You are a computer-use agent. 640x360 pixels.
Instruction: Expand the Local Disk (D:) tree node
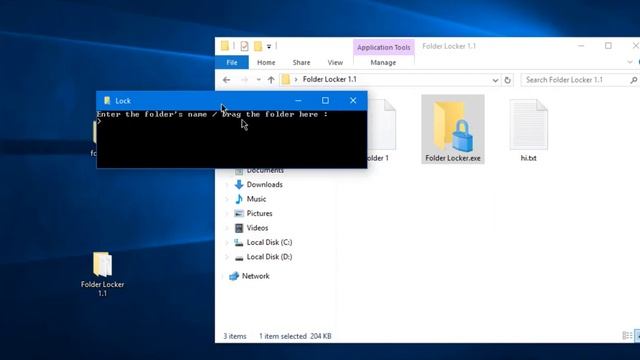(x=227, y=257)
